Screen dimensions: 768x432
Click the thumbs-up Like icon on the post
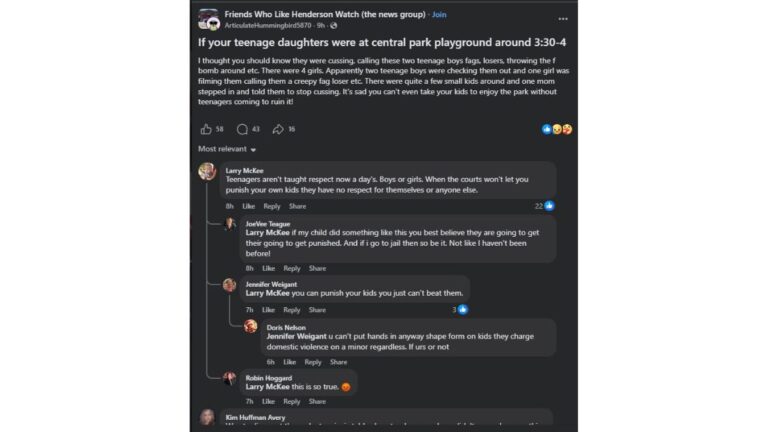tap(206, 129)
